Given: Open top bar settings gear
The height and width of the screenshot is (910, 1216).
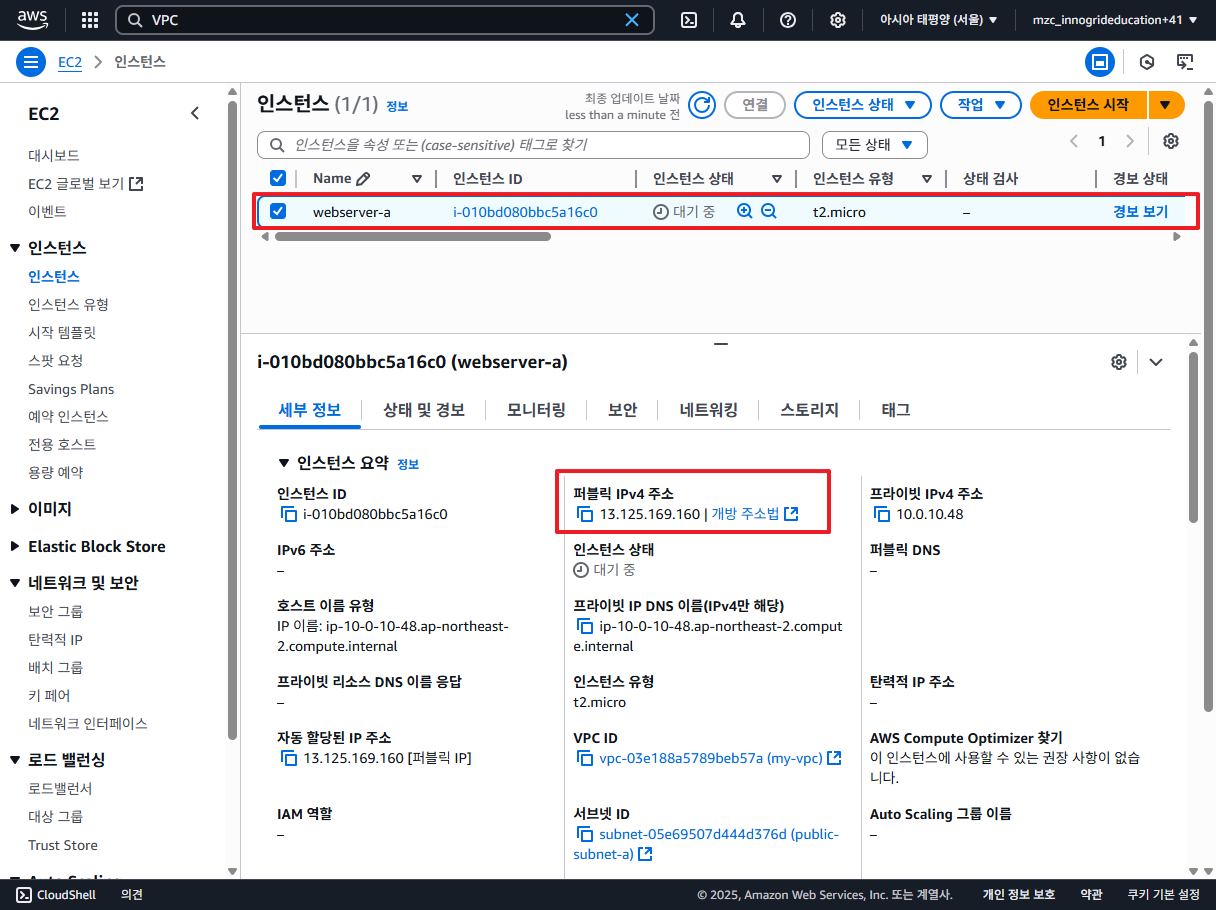Looking at the screenshot, I should 838,20.
